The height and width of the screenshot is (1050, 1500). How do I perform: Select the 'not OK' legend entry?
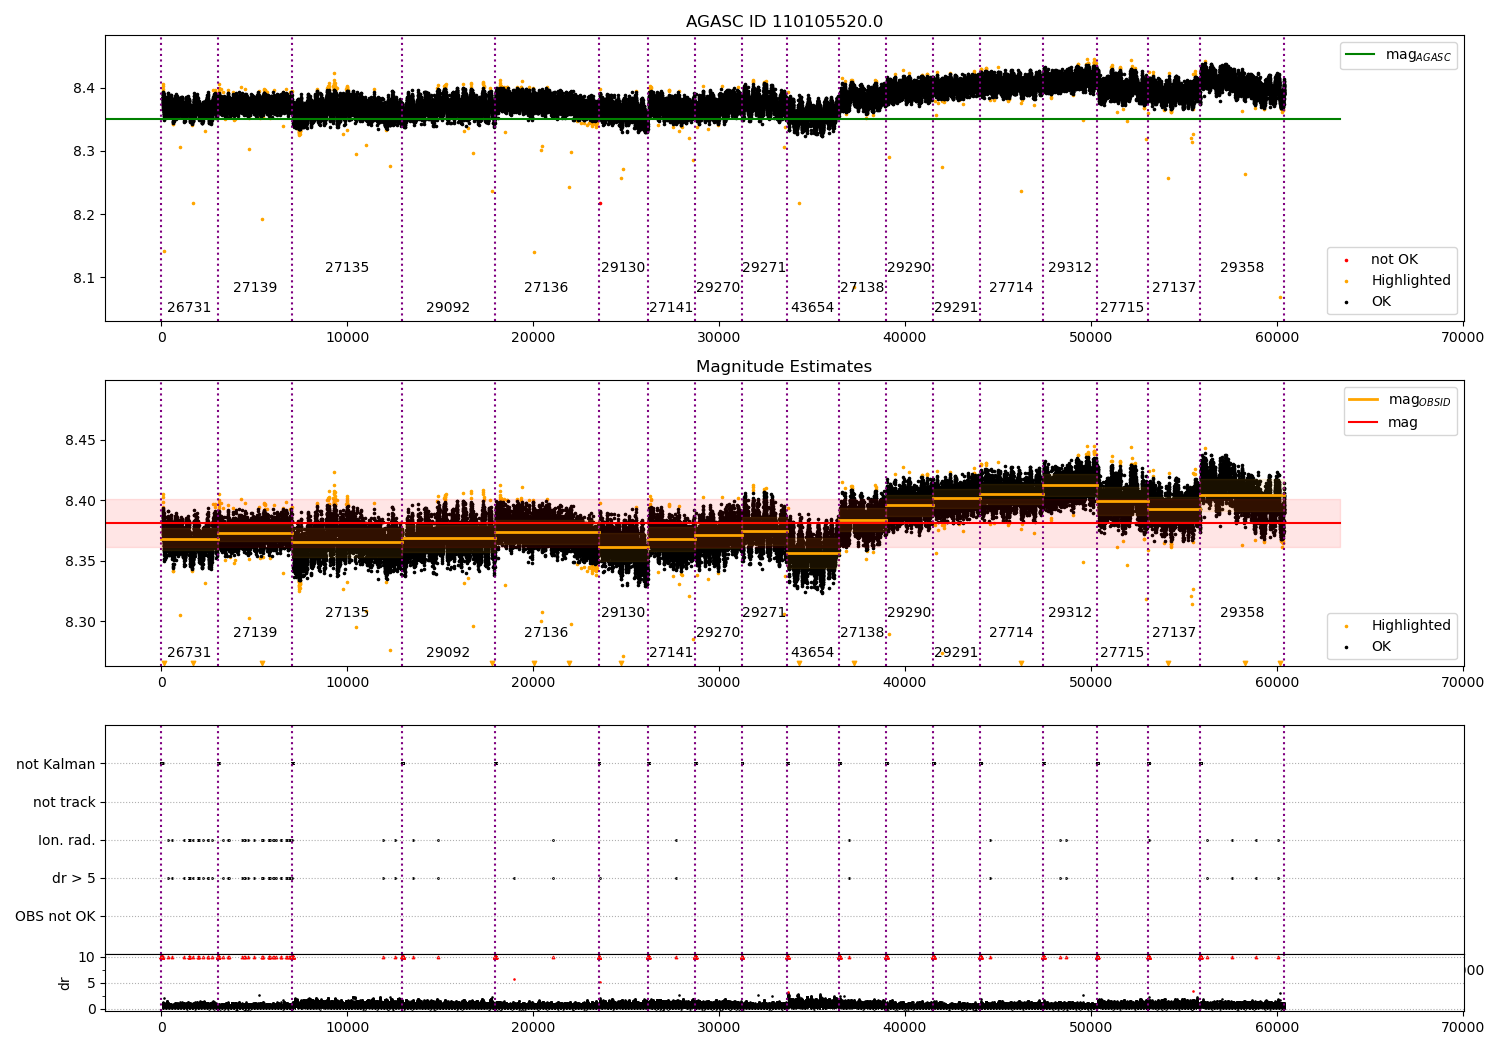pyautogui.click(x=1394, y=259)
